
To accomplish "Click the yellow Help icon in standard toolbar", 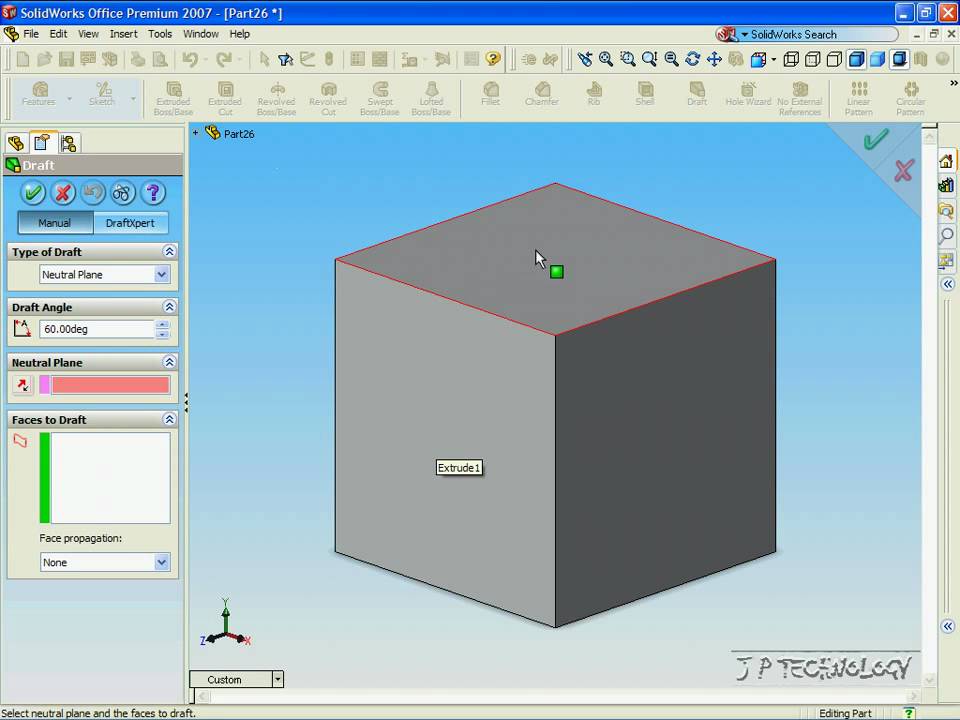I will (x=493, y=58).
